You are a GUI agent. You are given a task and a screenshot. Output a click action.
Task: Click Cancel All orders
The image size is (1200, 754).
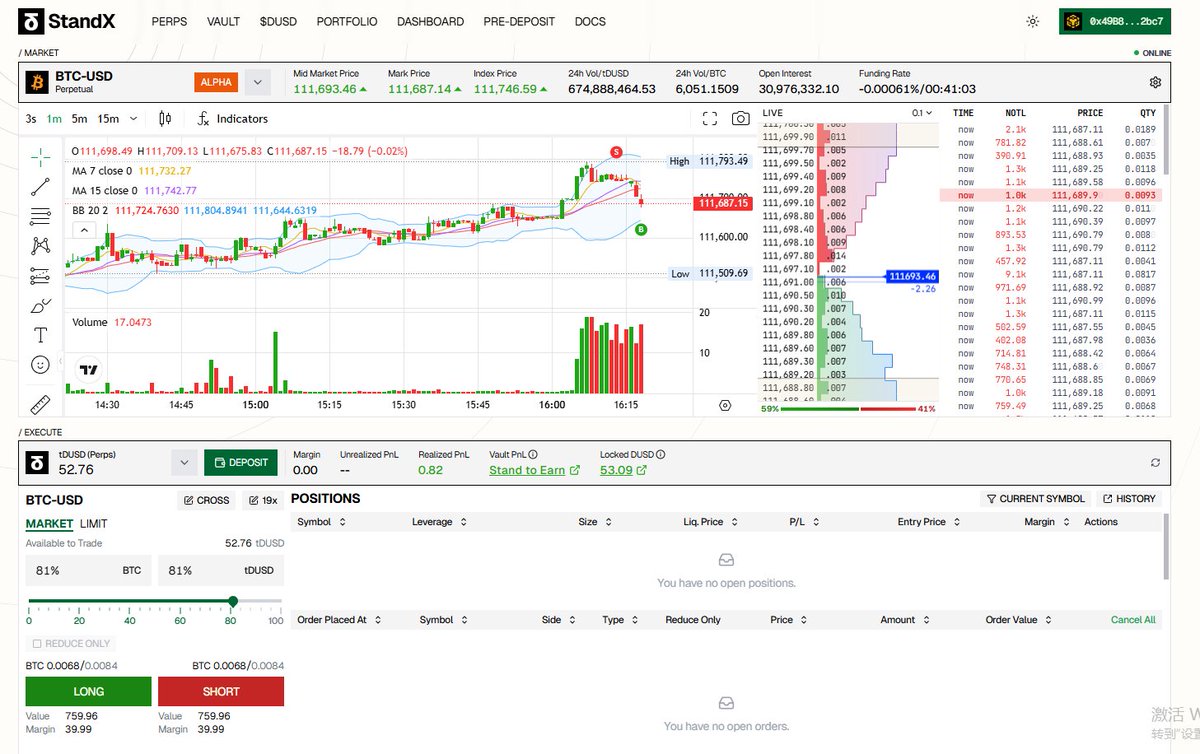pyautogui.click(x=1133, y=620)
